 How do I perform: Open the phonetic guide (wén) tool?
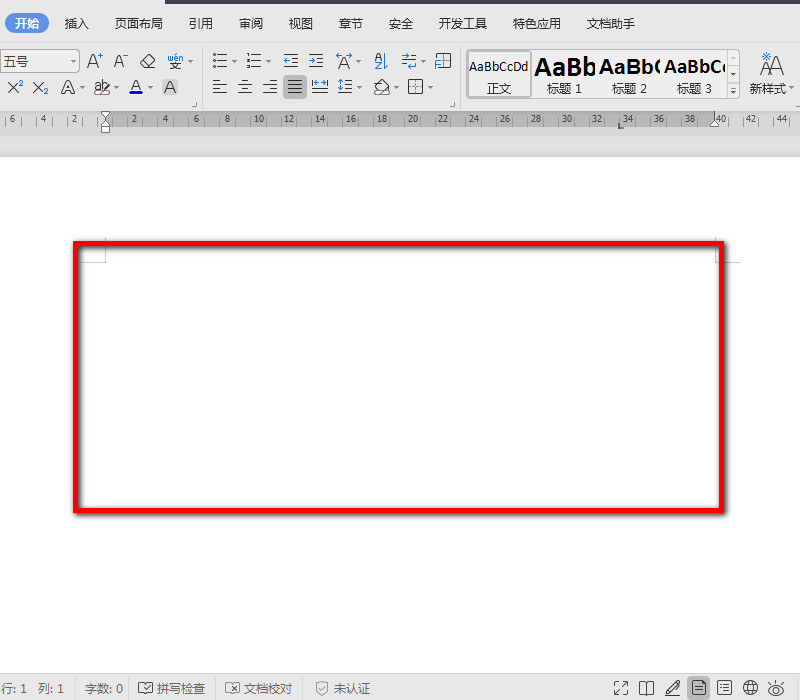click(x=175, y=61)
